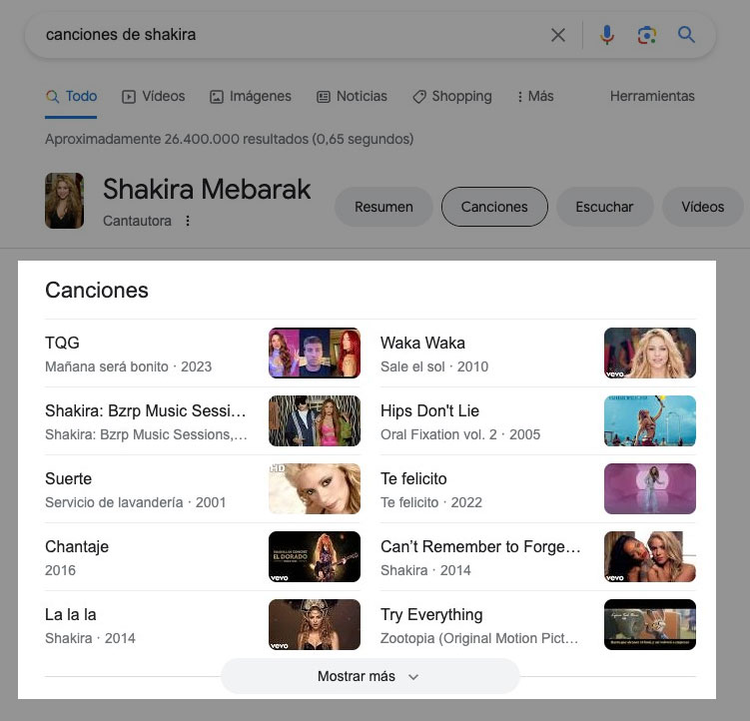Click the Suerte video thumbnail
This screenshot has width=750, height=721.
tap(314, 489)
